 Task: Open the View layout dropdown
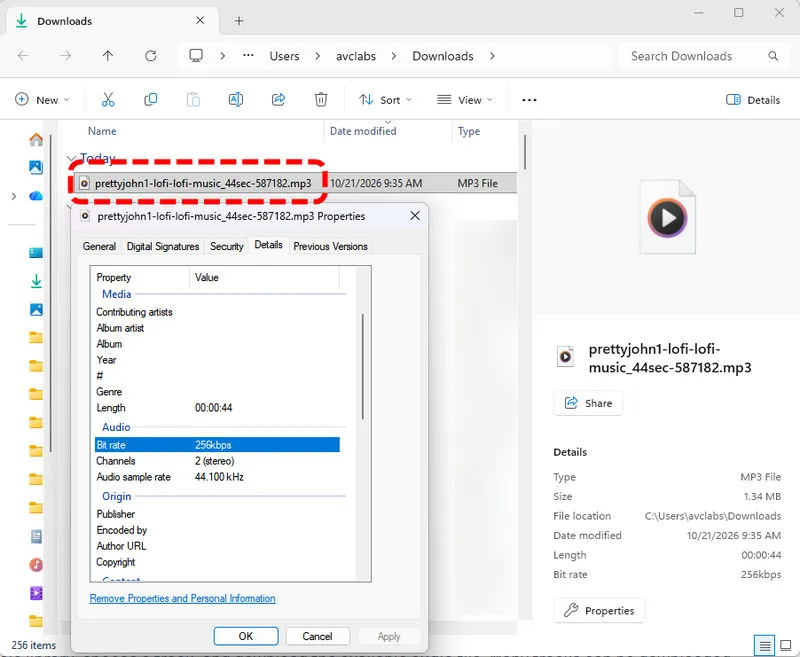tap(465, 100)
